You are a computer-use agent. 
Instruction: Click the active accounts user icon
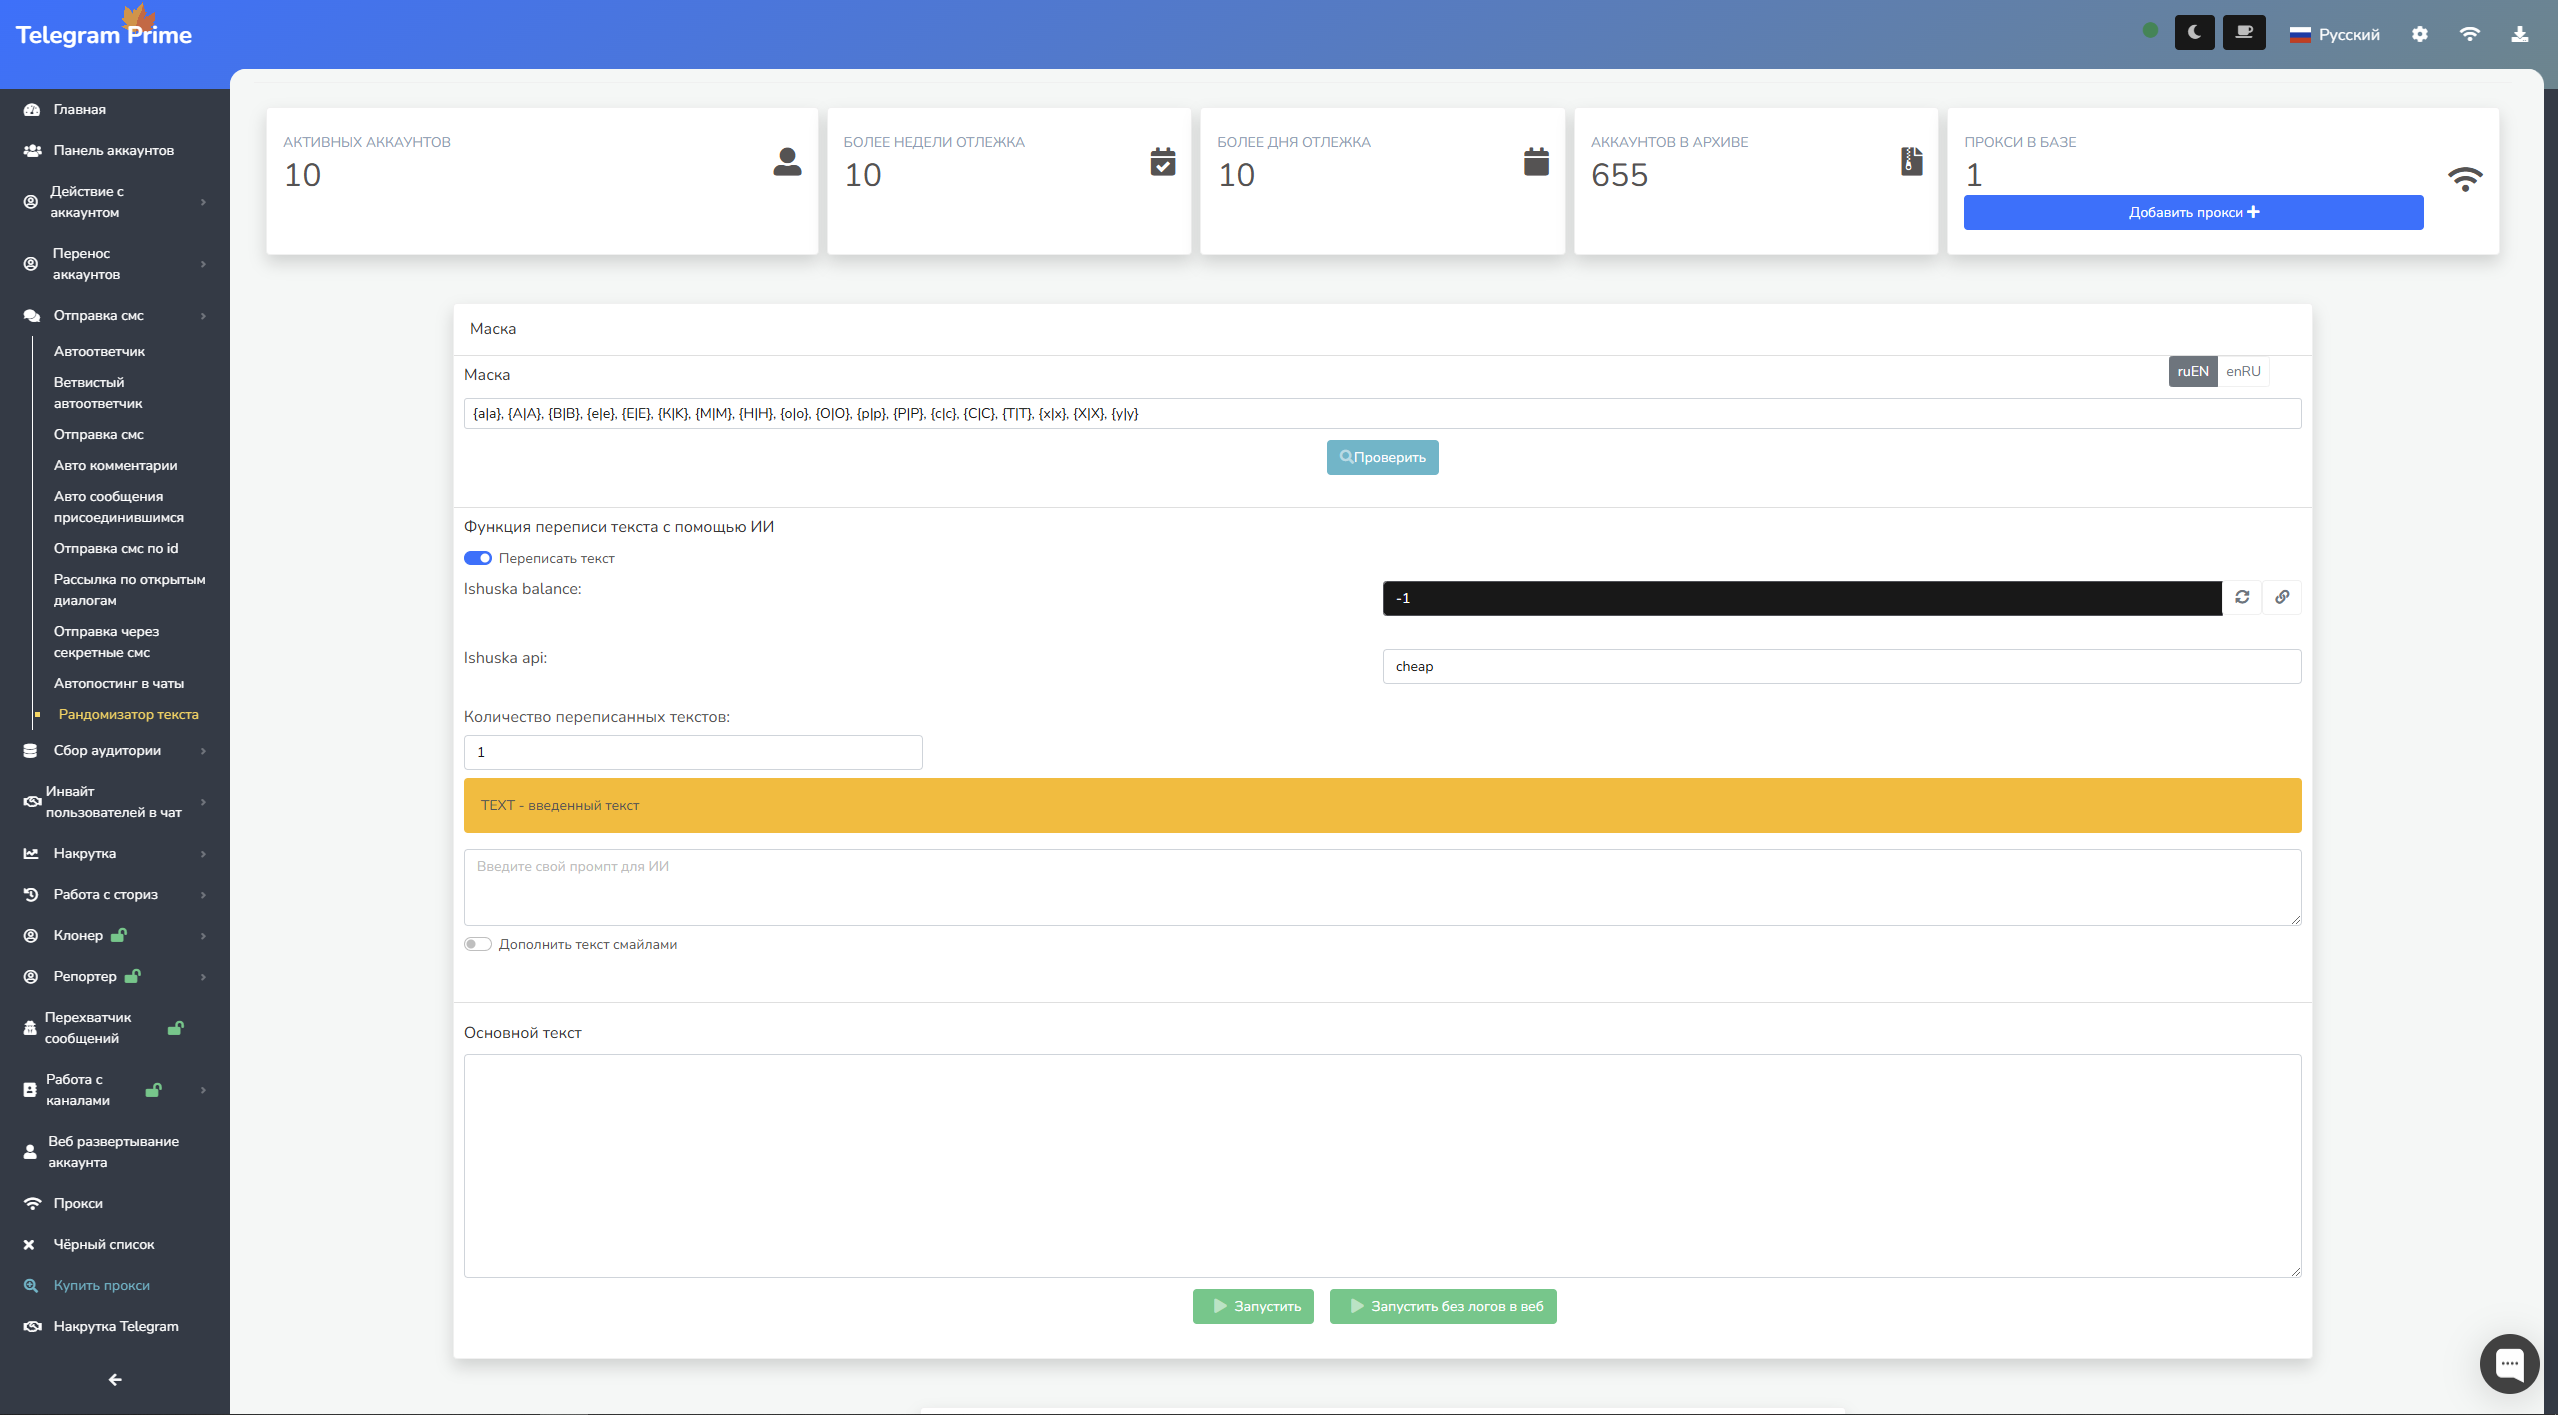(787, 162)
